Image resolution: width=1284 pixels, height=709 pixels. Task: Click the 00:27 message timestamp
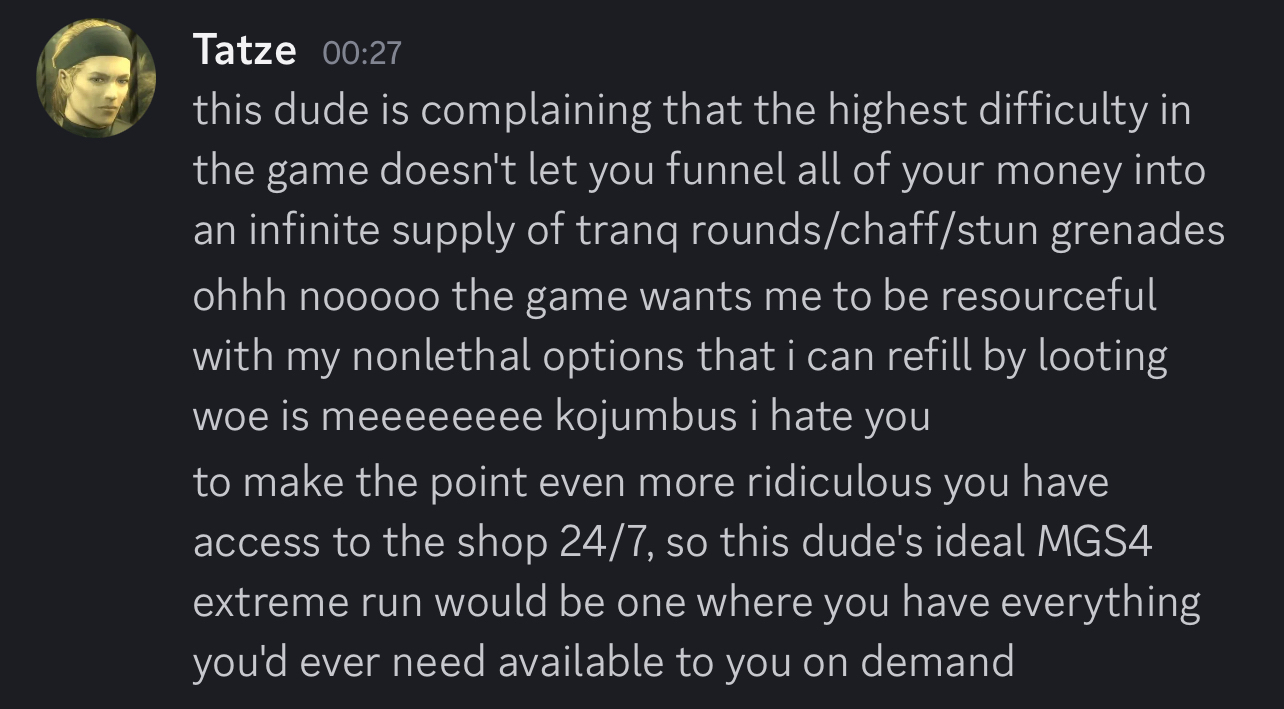[362, 52]
